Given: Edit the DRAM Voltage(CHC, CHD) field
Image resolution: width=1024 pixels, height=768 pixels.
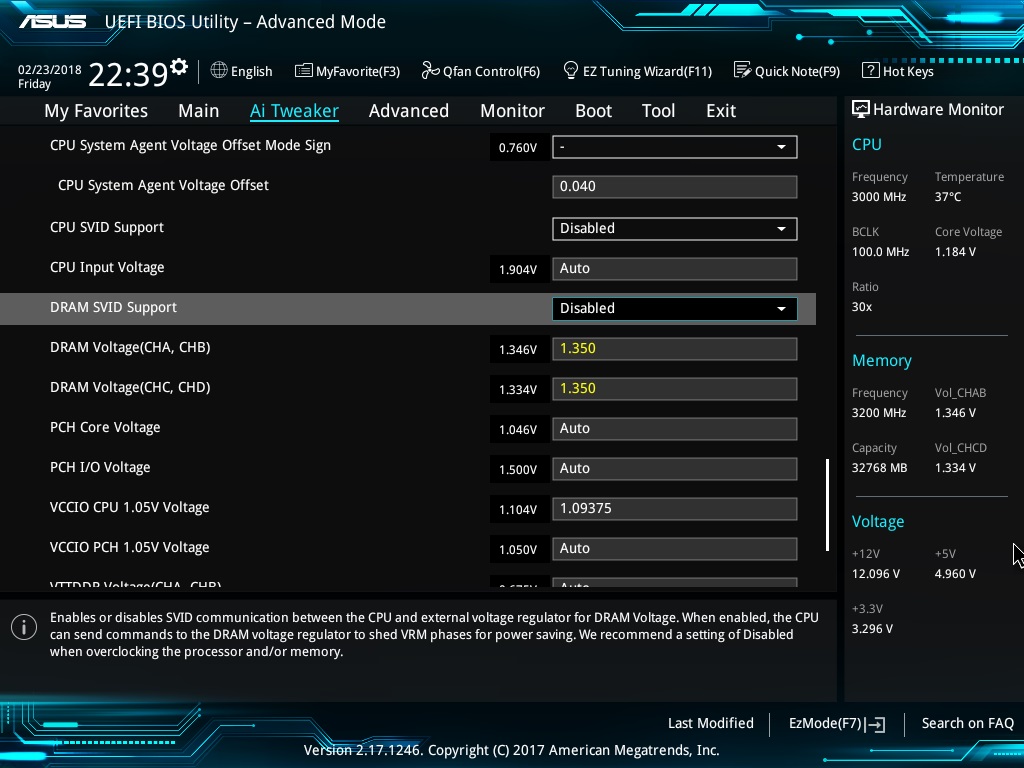Looking at the screenshot, I should (x=675, y=389).
